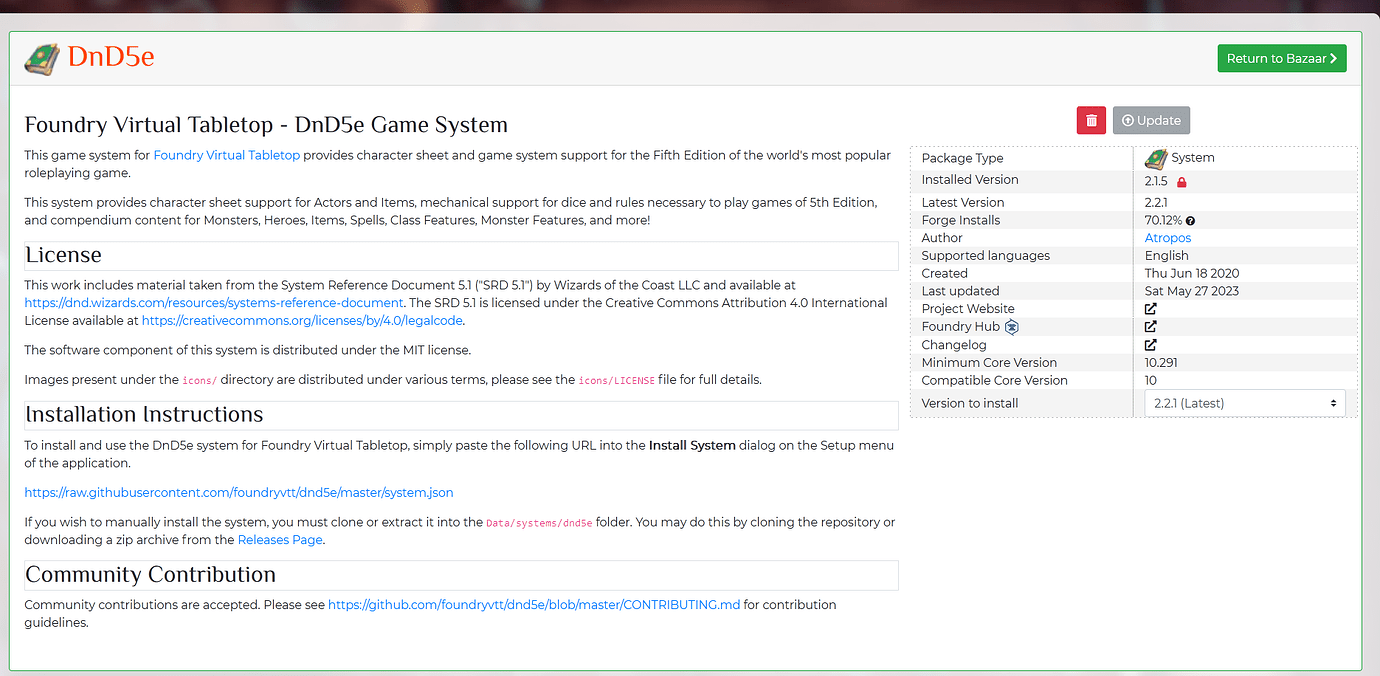Viewport: 1380px width, 676px height.
Task: Click the DnD5e book logo icon
Action: [x=41, y=58]
